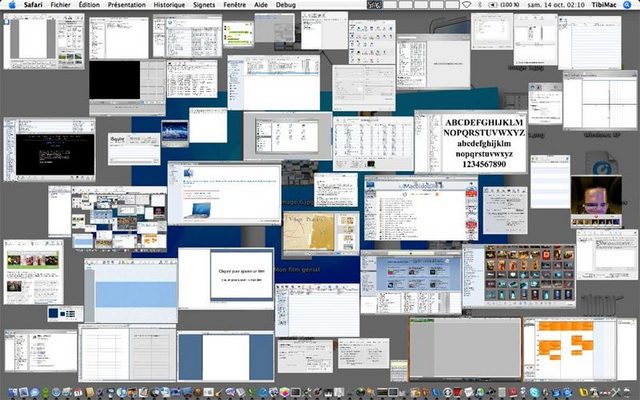Select the window showing a MacBook laptop picture
This screenshot has width=640, height=400.
224,193
